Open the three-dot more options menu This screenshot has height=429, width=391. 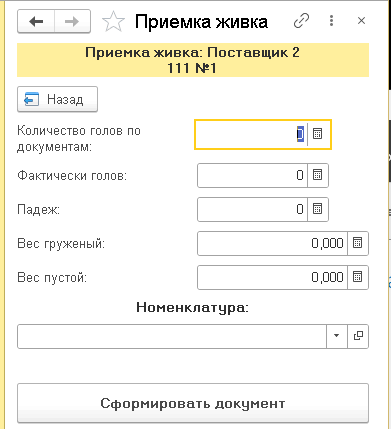pyautogui.click(x=331, y=21)
